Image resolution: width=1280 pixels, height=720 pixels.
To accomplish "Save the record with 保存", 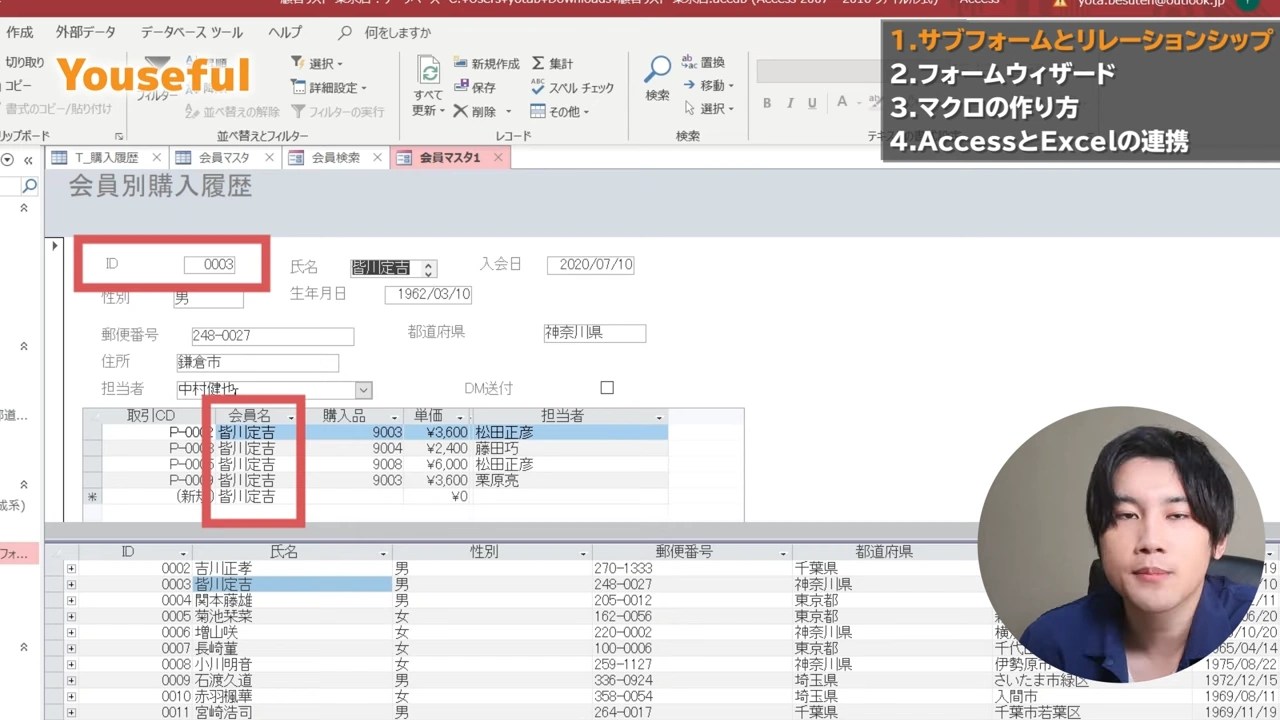I will click(x=474, y=87).
